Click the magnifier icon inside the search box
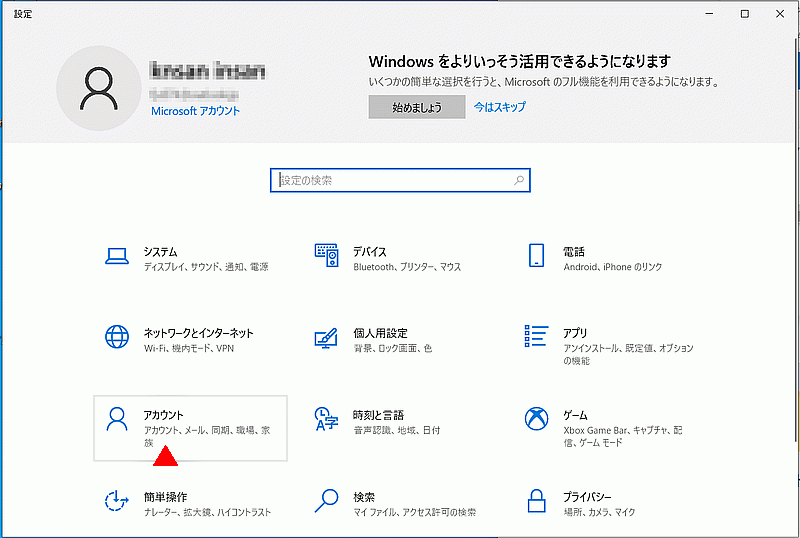This screenshot has width=800, height=538. tap(519, 180)
